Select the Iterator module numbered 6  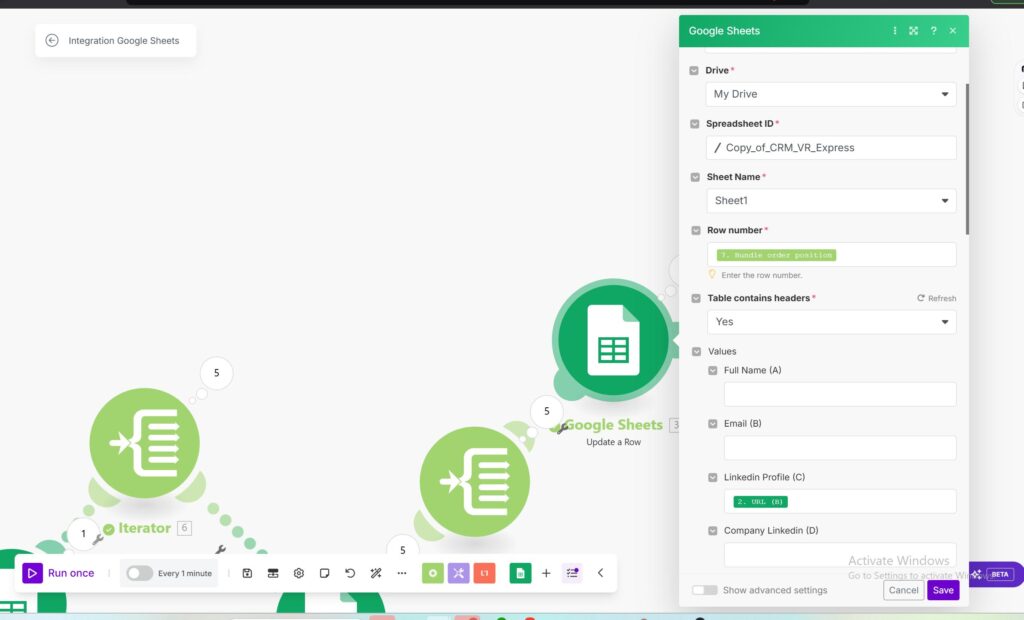[x=144, y=443]
